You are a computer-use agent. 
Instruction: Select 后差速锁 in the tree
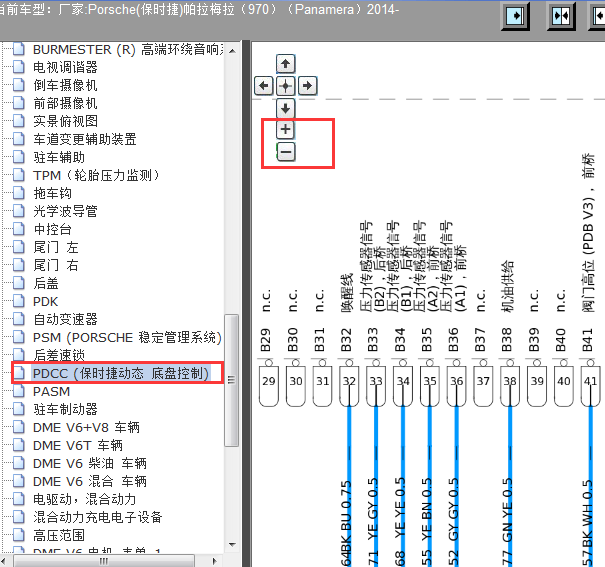[x=59, y=355]
